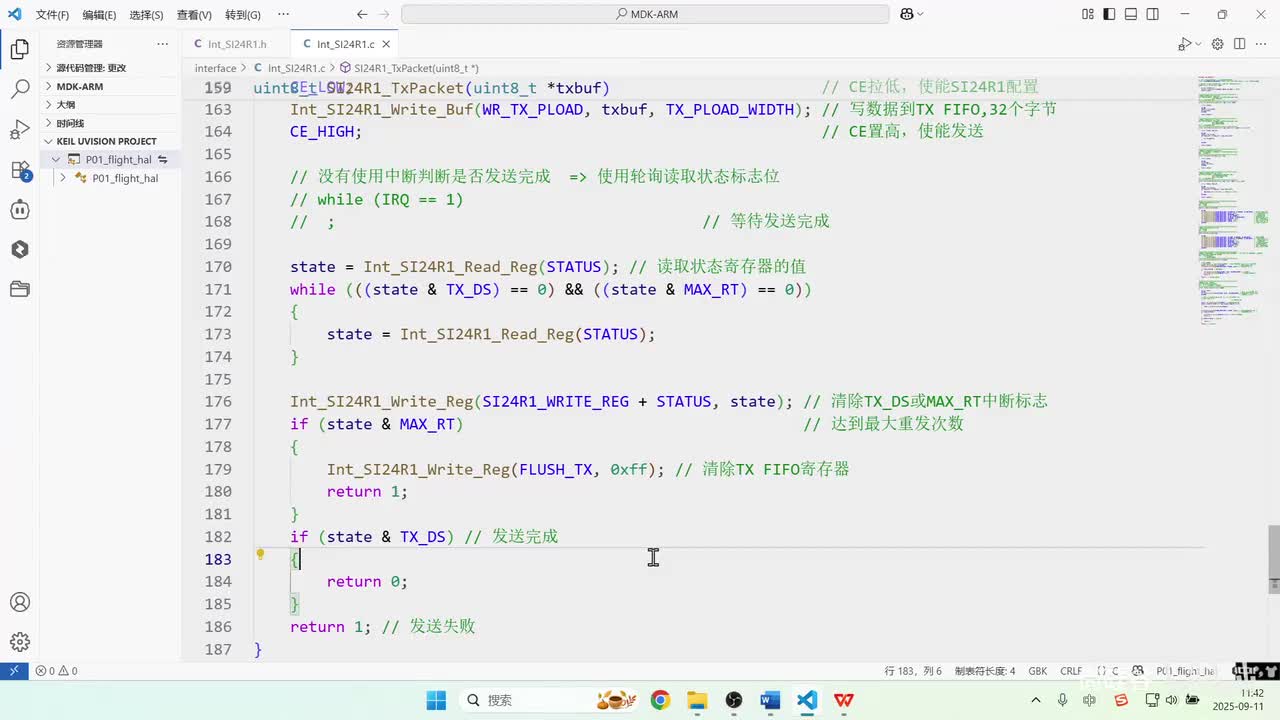Image resolution: width=1280 pixels, height=720 pixels.
Task: Open File Explorer from the taskbar
Action: pyautogui.click(x=697, y=700)
